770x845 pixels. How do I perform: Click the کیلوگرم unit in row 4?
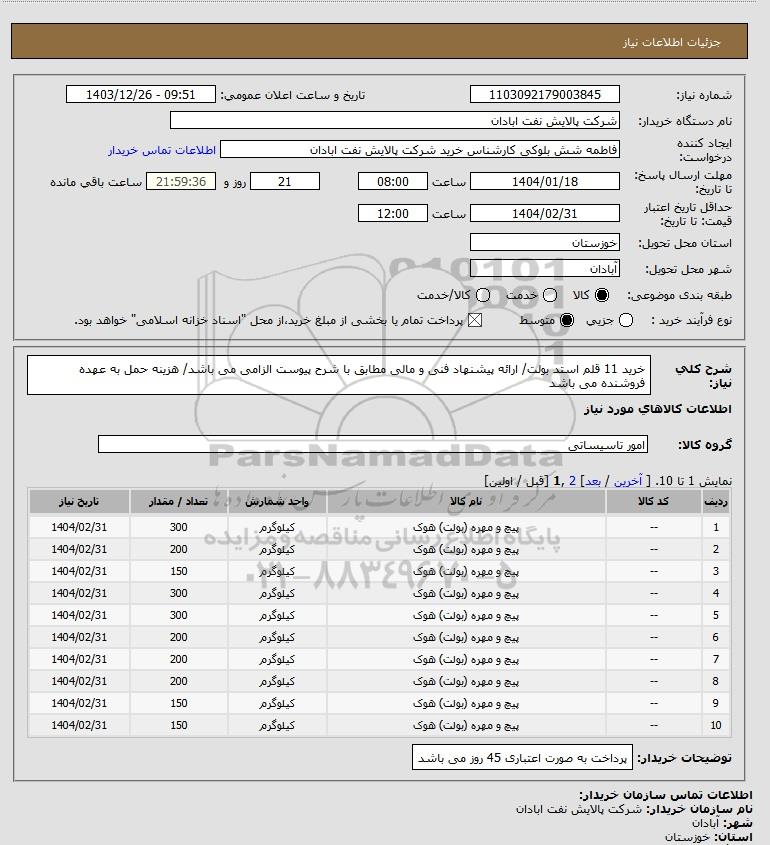(277, 593)
